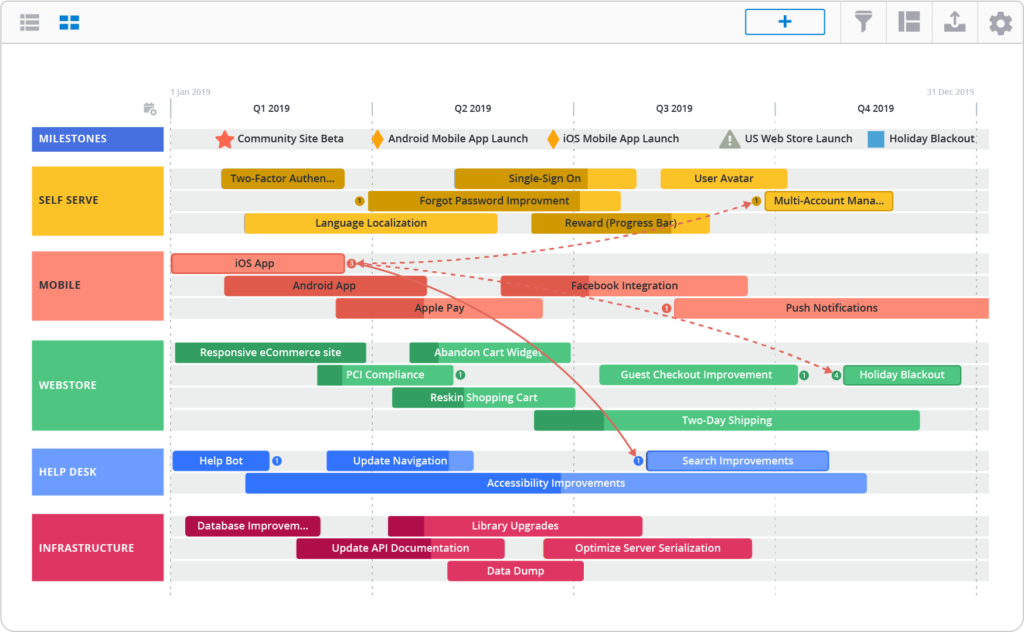1024x632 pixels.
Task: Open the iOS App bar in Mobile
Action: click(x=256, y=263)
